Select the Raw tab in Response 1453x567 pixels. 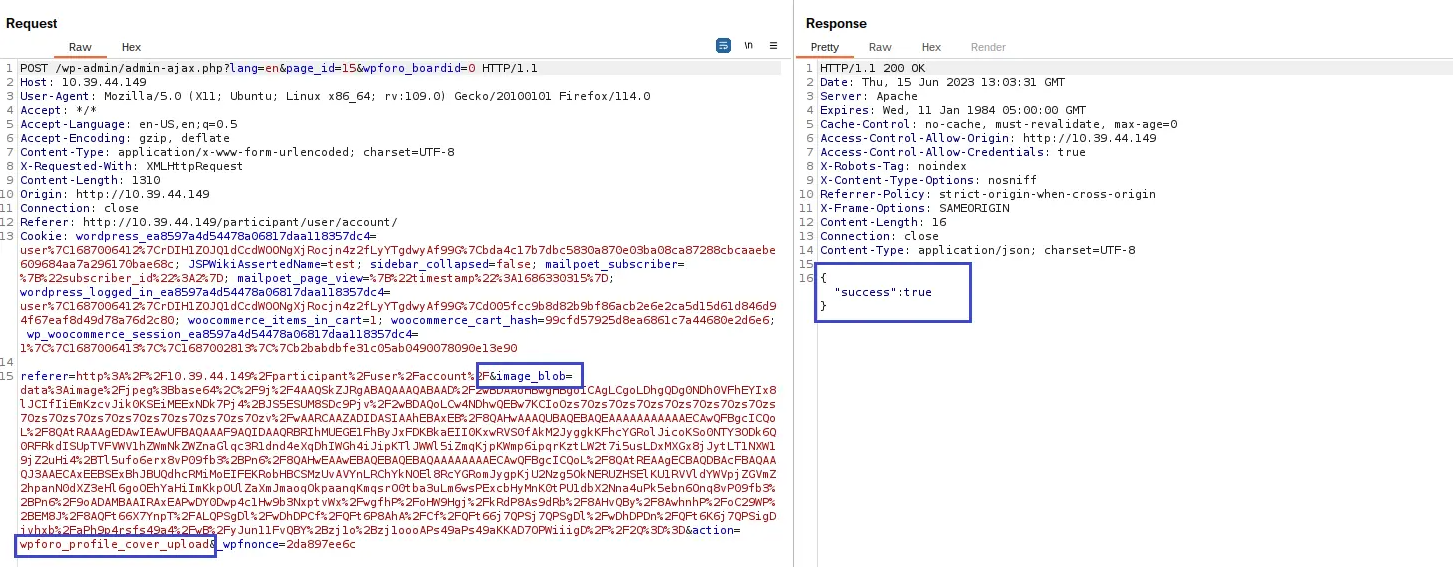point(880,47)
